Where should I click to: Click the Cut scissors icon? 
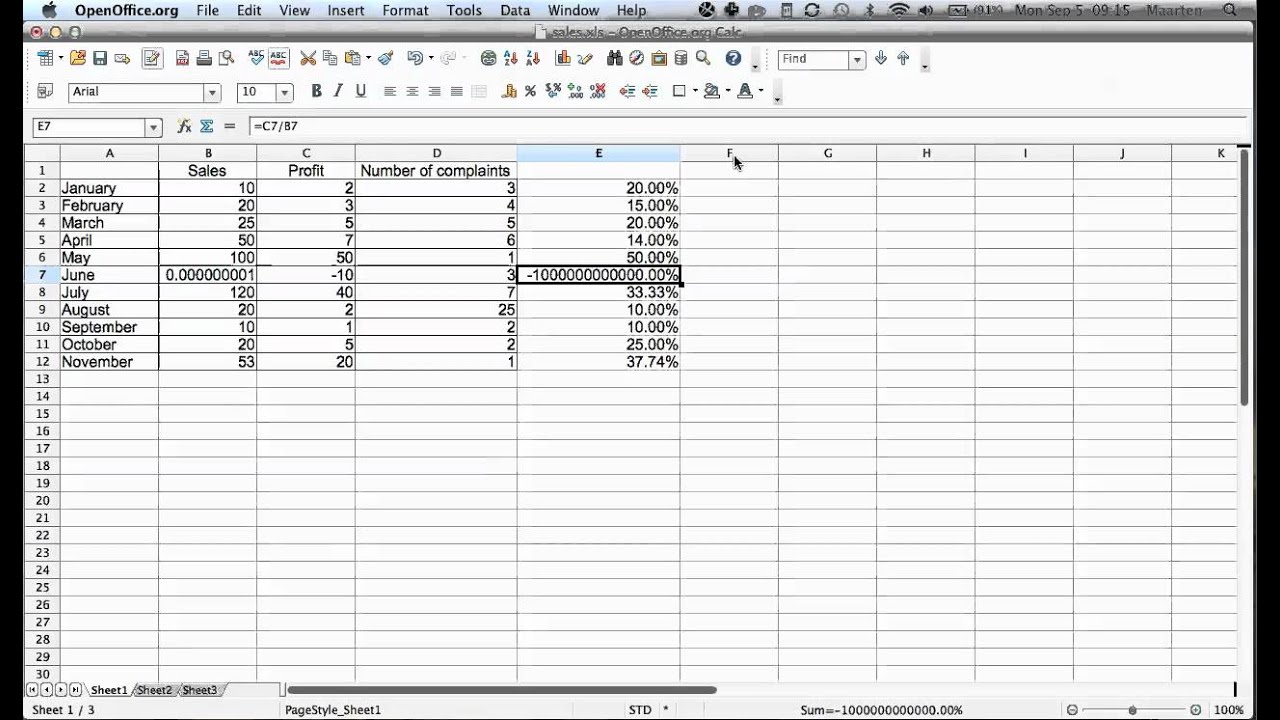coord(308,59)
